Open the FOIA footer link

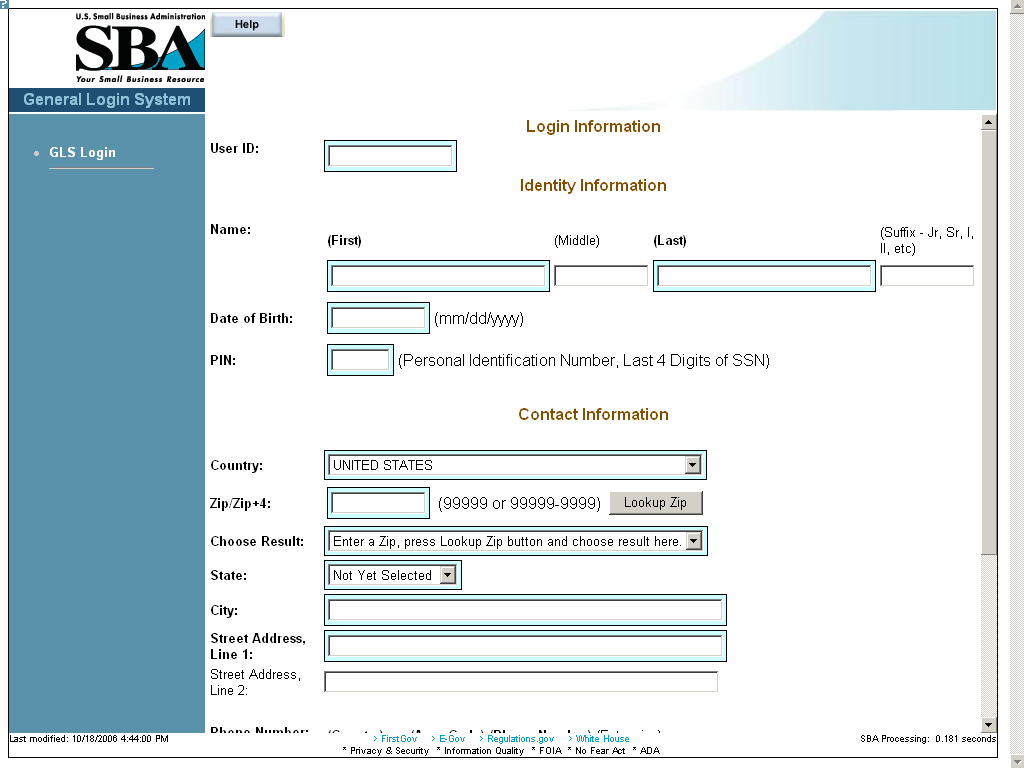pyautogui.click(x=551, y=750)
